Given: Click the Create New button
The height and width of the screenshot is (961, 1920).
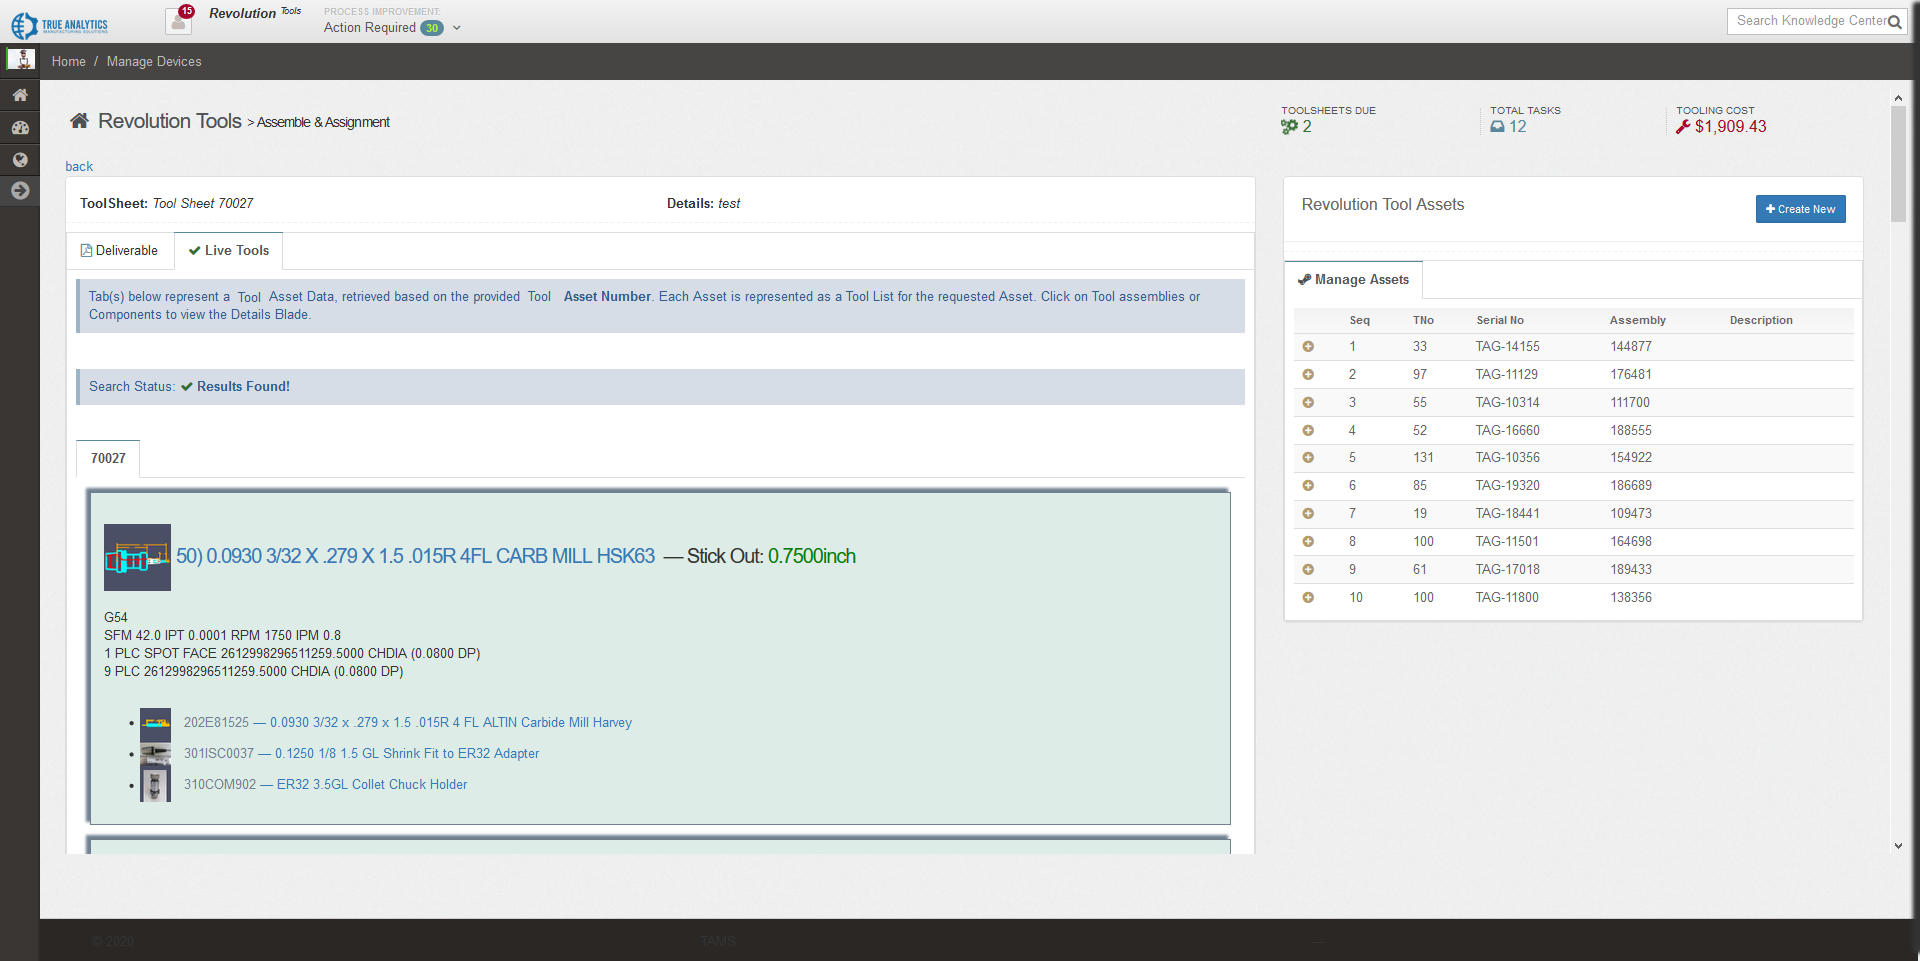Looking at the screenshot, I should tap(1800, 209).
